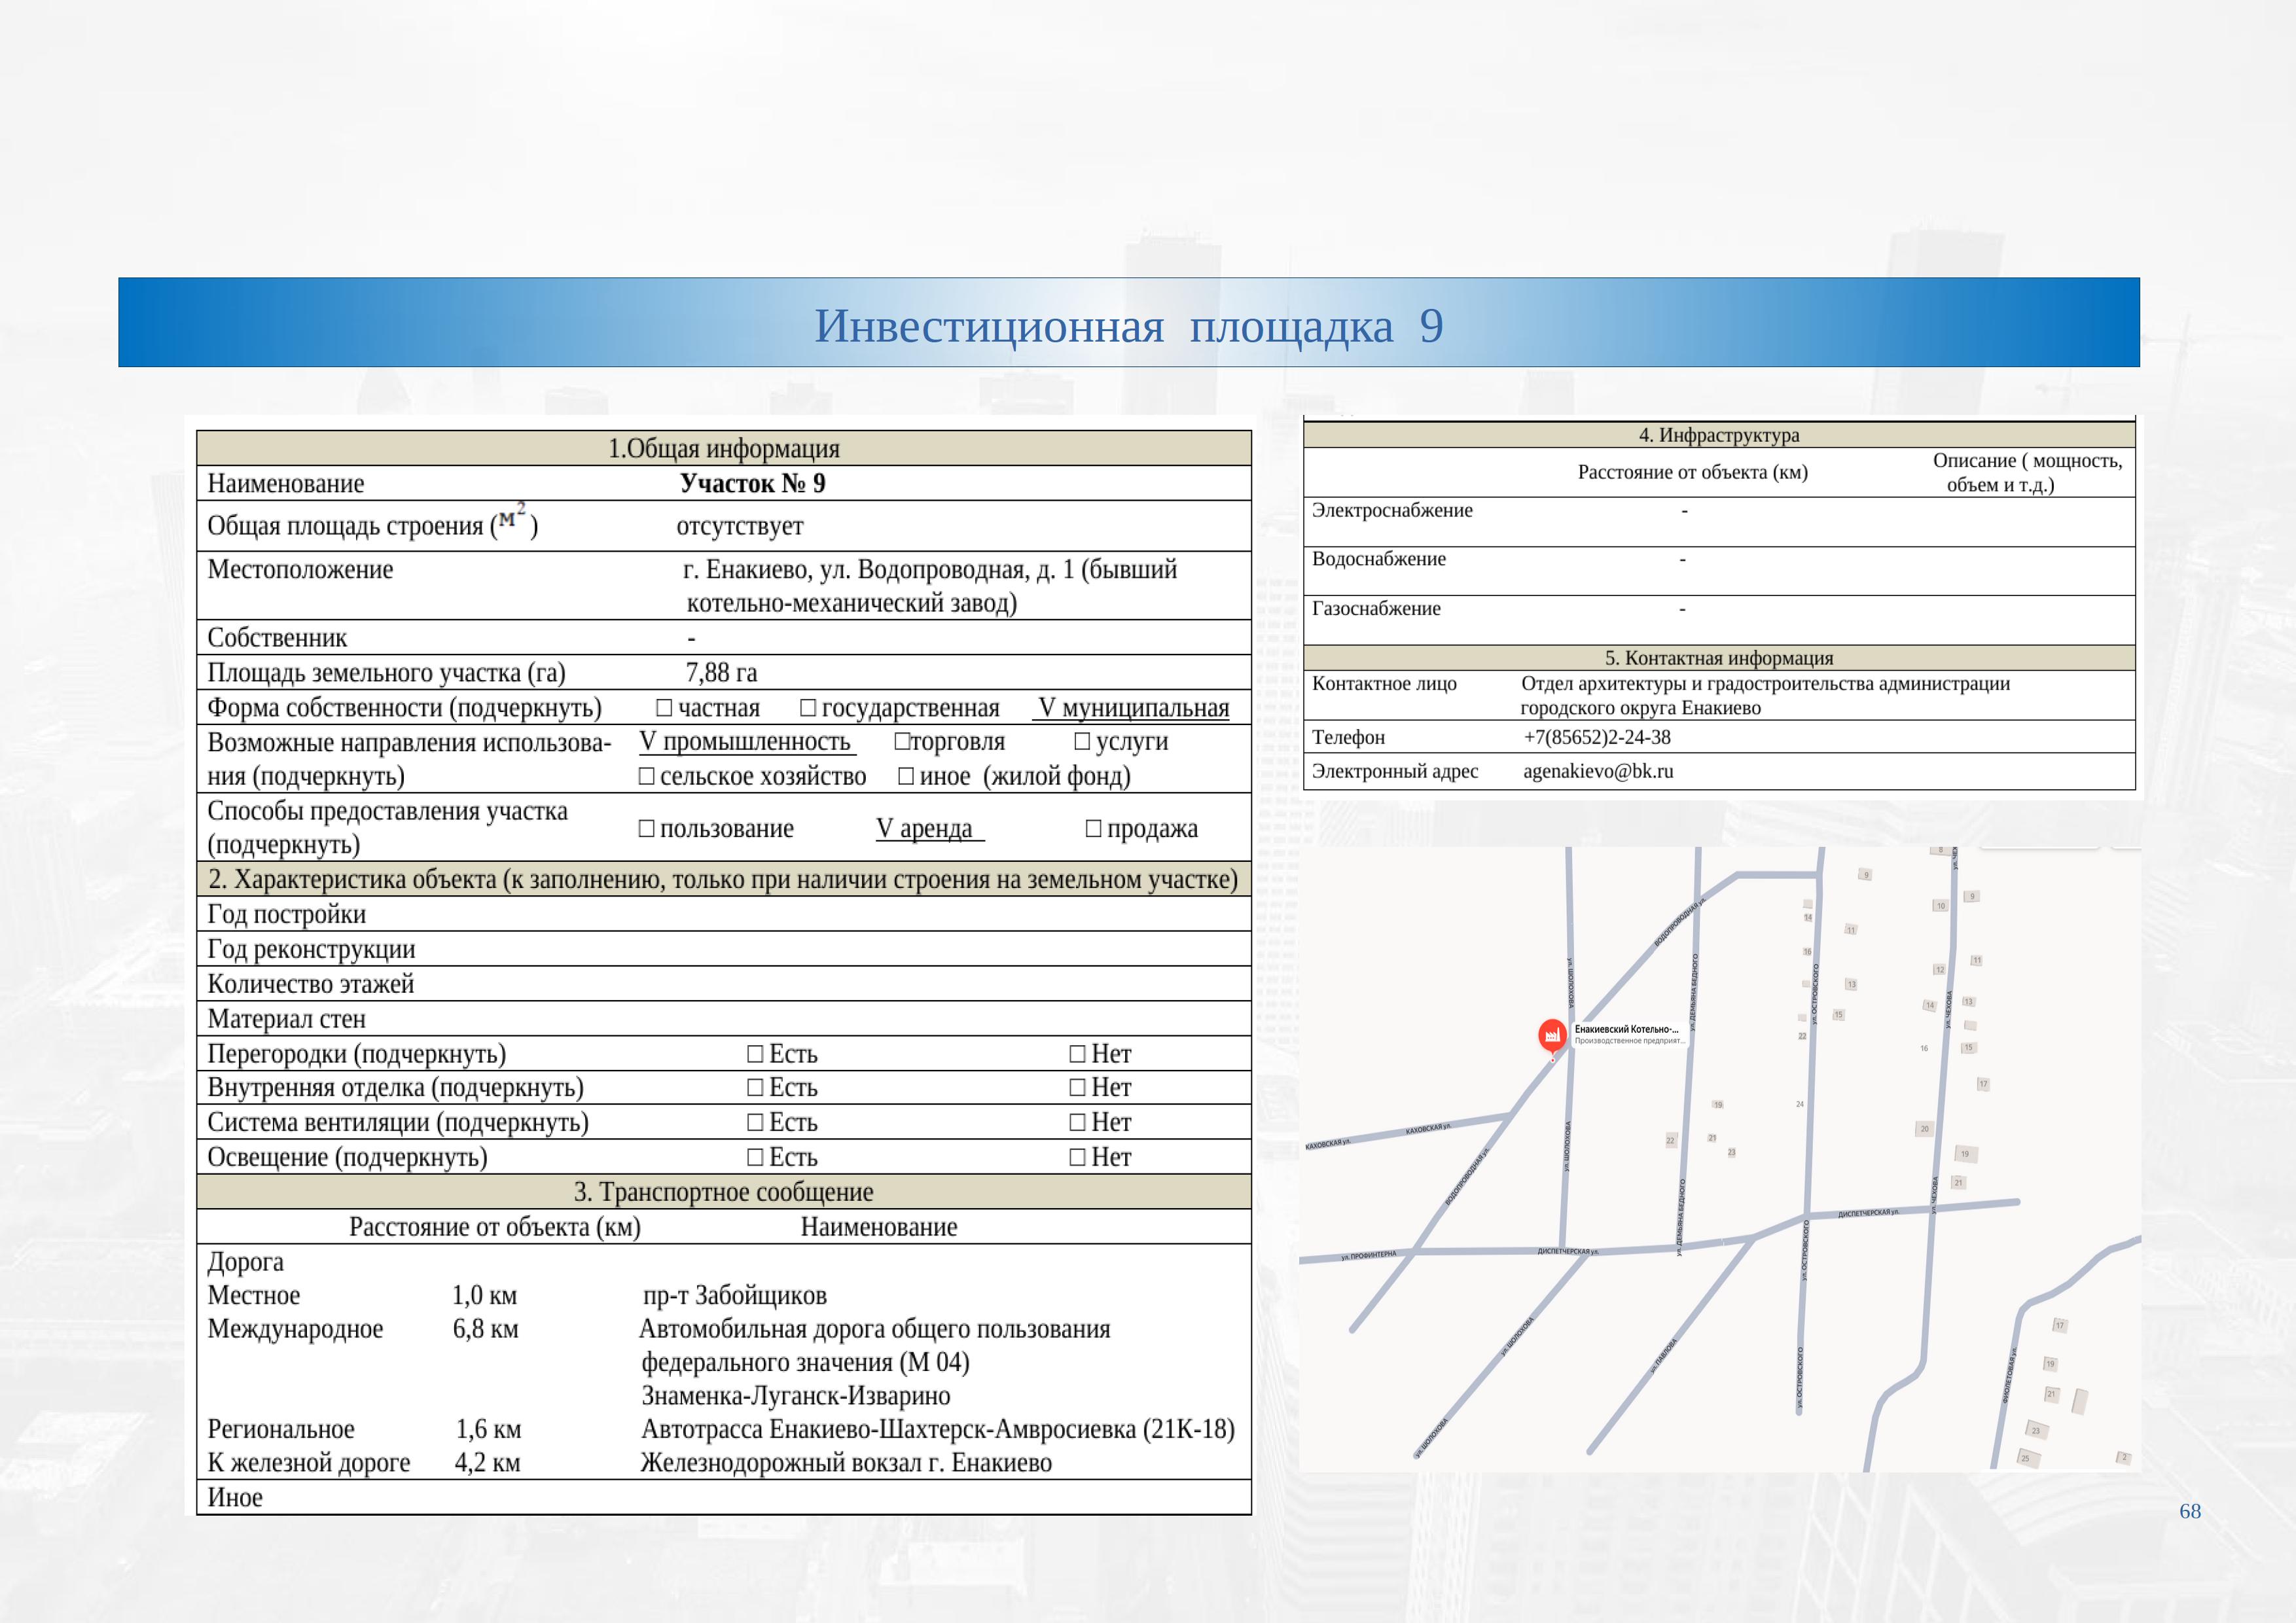
Task: Click the header '1.Общая информация'
Action: point(724,449)
